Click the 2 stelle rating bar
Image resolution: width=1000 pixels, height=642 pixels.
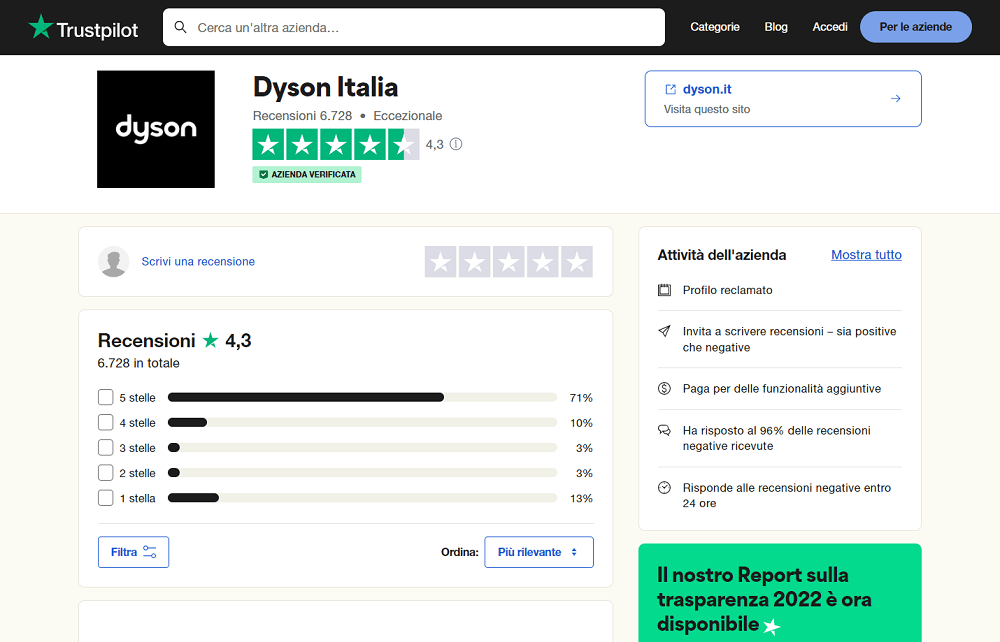point(362,472)
